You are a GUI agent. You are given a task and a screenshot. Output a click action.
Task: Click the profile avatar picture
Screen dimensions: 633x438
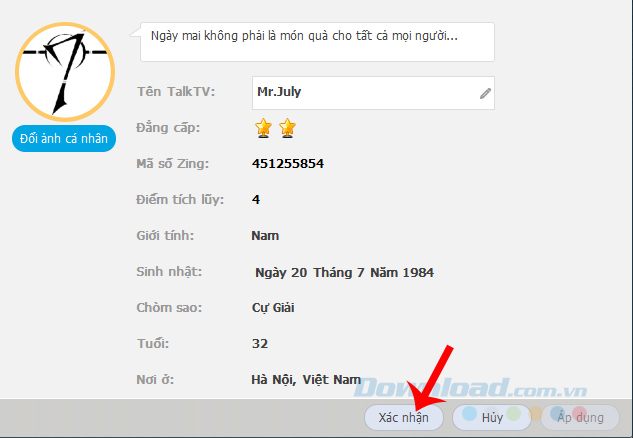pos(65,72)
